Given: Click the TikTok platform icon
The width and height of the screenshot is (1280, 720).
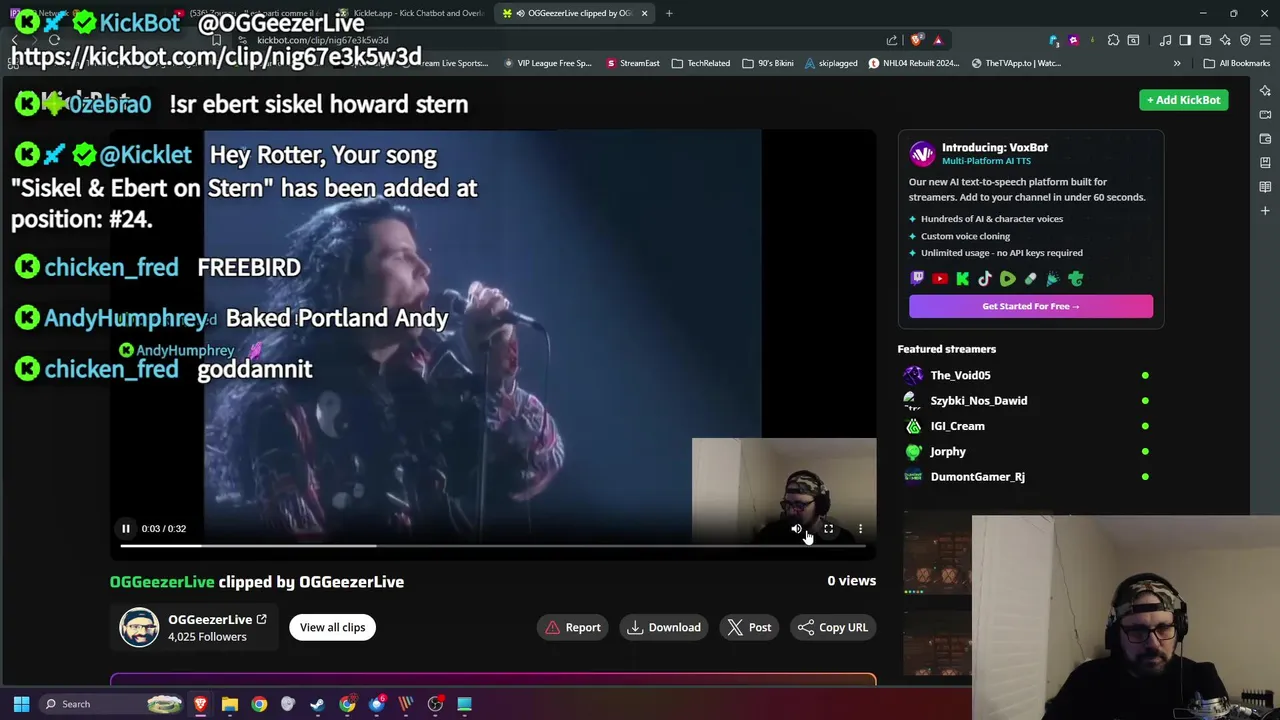Looking at the screenshot, I should click(x=985, y=279).
